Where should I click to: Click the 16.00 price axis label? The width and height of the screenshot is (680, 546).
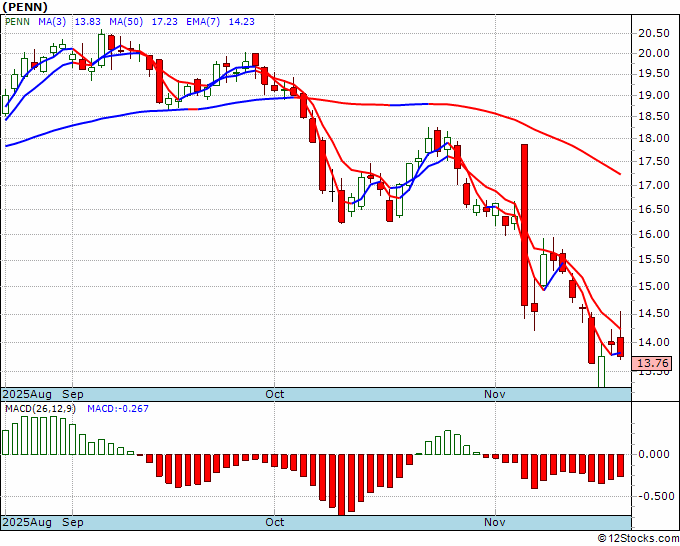click(654, 234)
